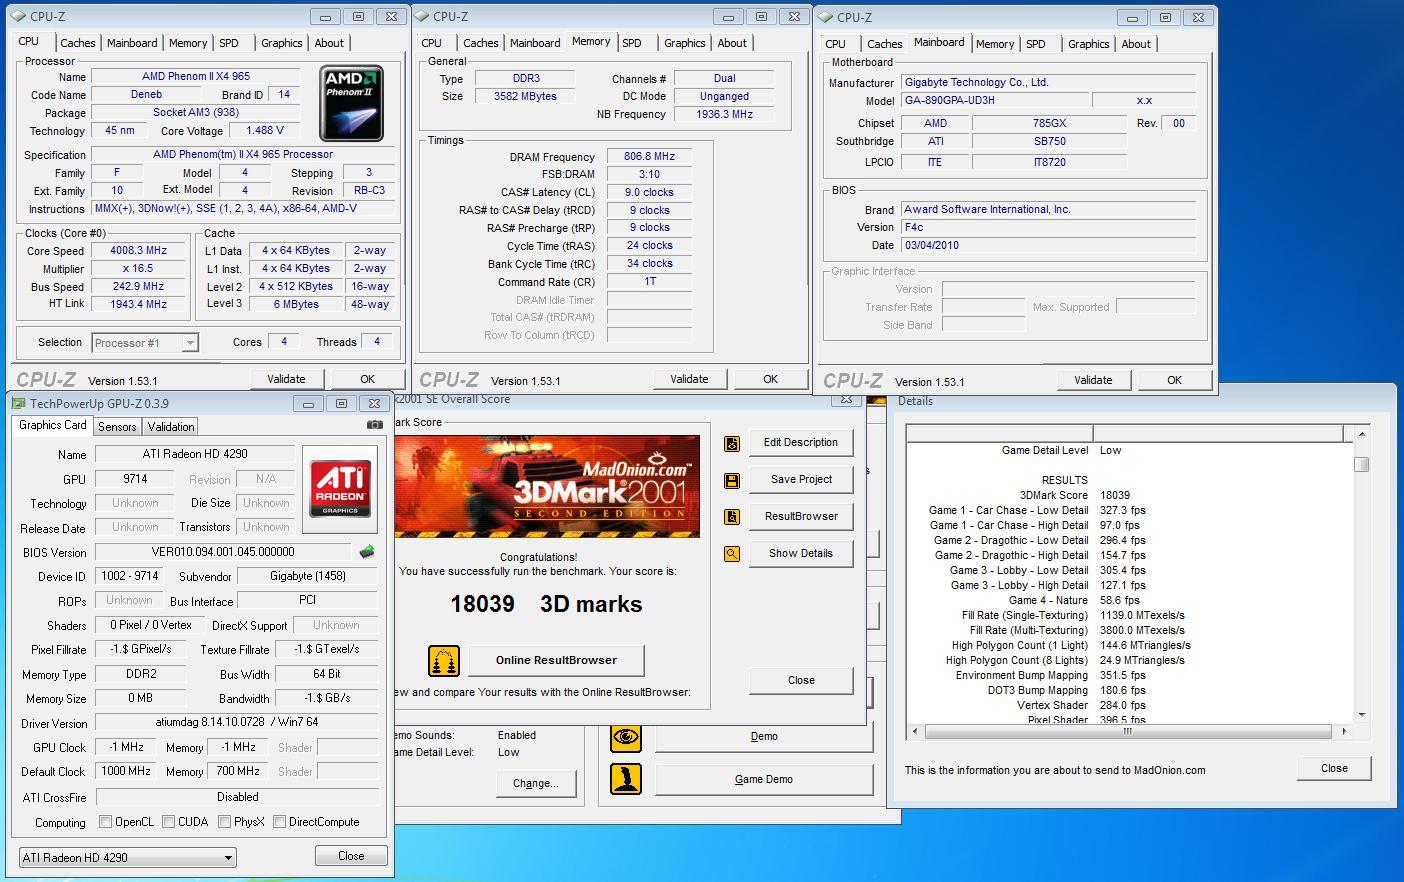Click the Edit Description notepad icon

point(732,443)
